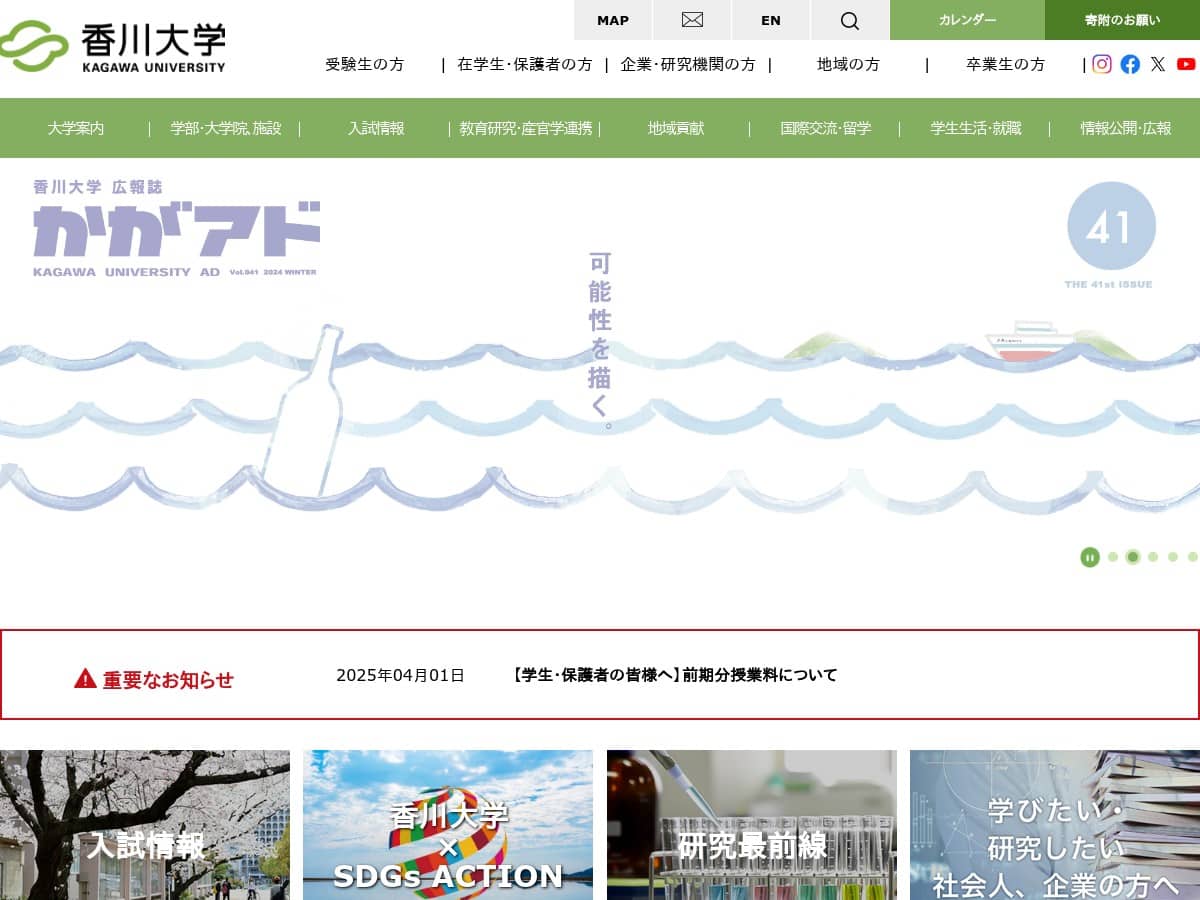Click the 重要なお知らせ heading
The image size is (1200, 900).
168,680
